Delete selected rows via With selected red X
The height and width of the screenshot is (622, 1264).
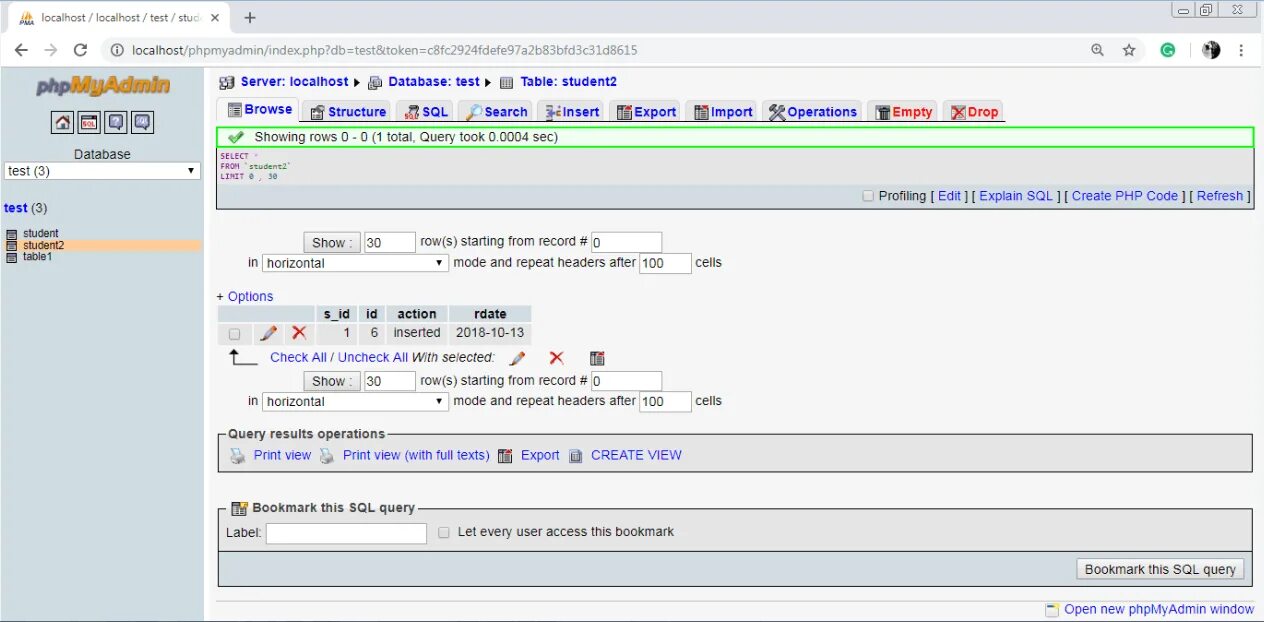tap(556, 358)
